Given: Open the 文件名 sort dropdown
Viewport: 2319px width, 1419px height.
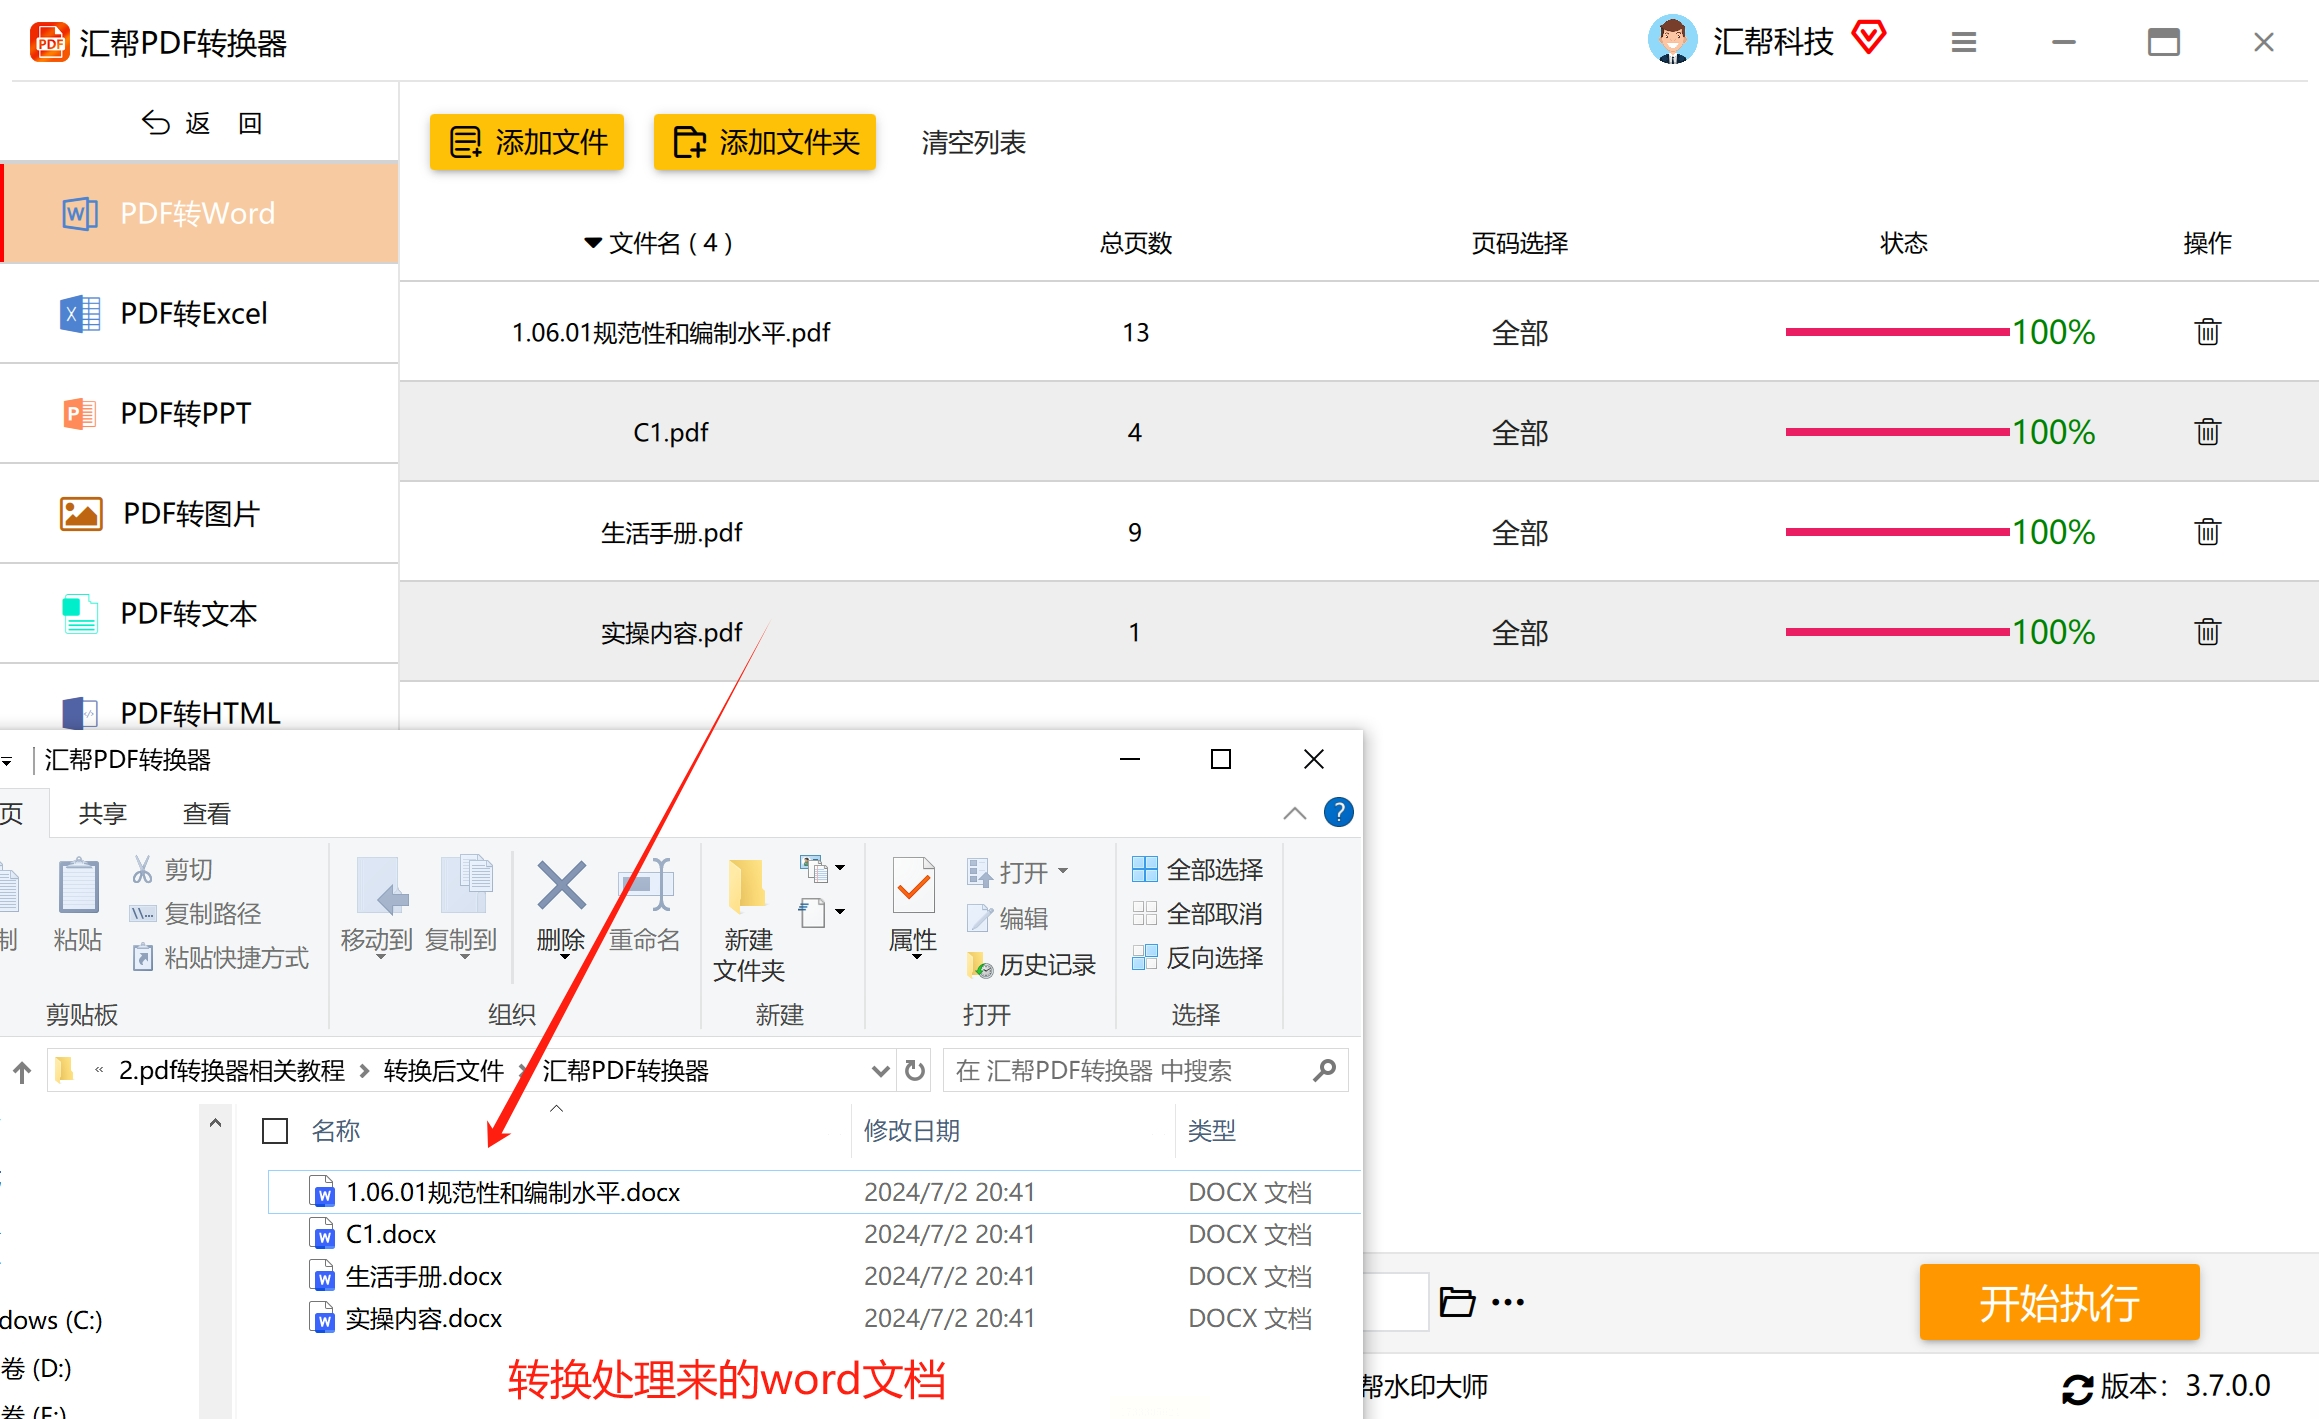Looking at the screenshot, I should pyautogui.click(x=593, y=242).
